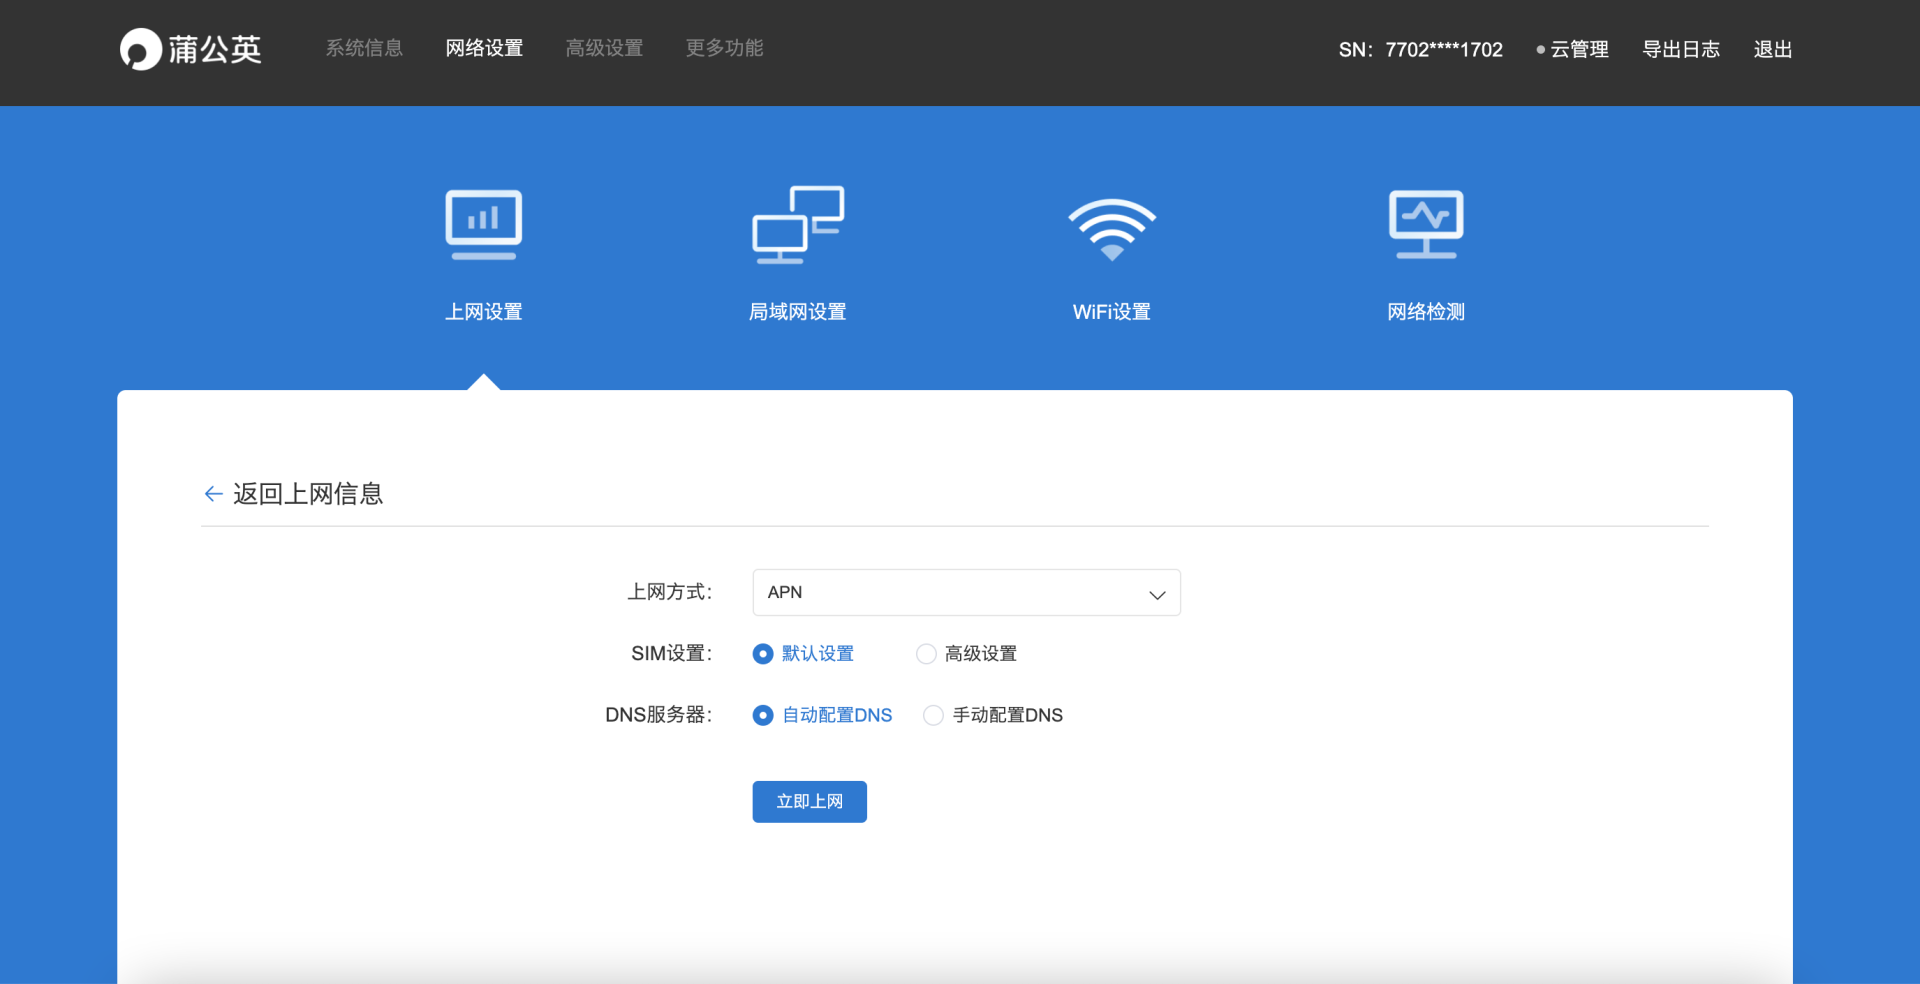Expand the 上网方式 APN dropdown
The image size is (1920, 984).
[965, 593]
